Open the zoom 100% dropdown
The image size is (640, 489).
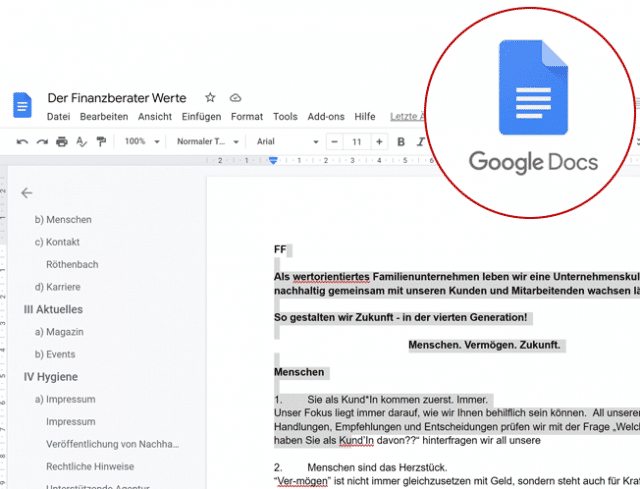tap(142, 142)
